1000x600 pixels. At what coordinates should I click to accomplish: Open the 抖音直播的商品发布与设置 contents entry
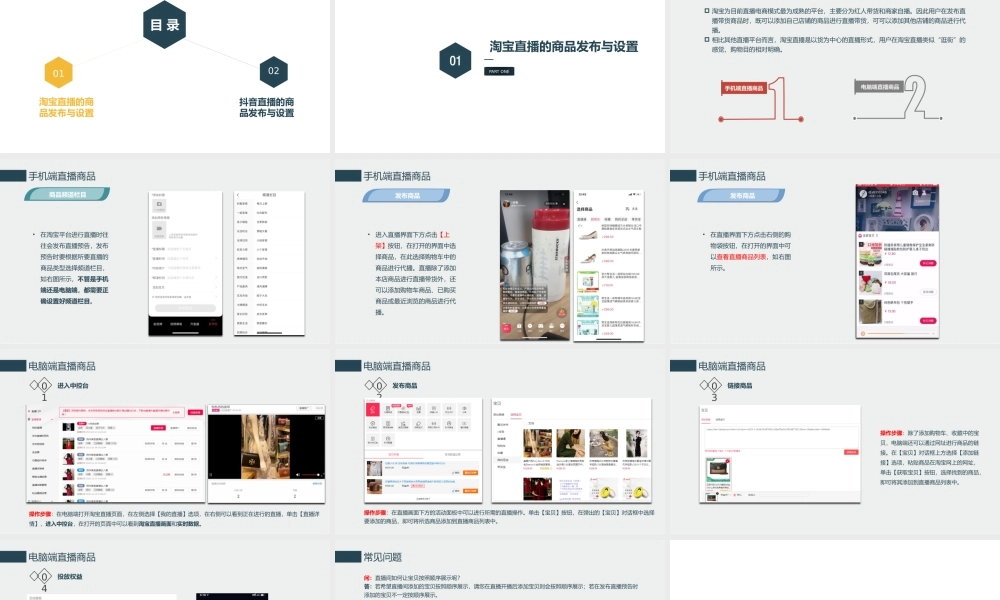click(x=266, y=108)
